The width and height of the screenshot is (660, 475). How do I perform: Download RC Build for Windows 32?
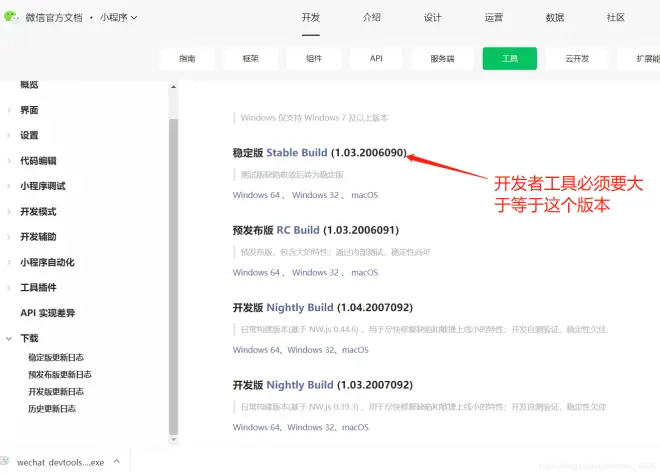click(x=315, y=272)
